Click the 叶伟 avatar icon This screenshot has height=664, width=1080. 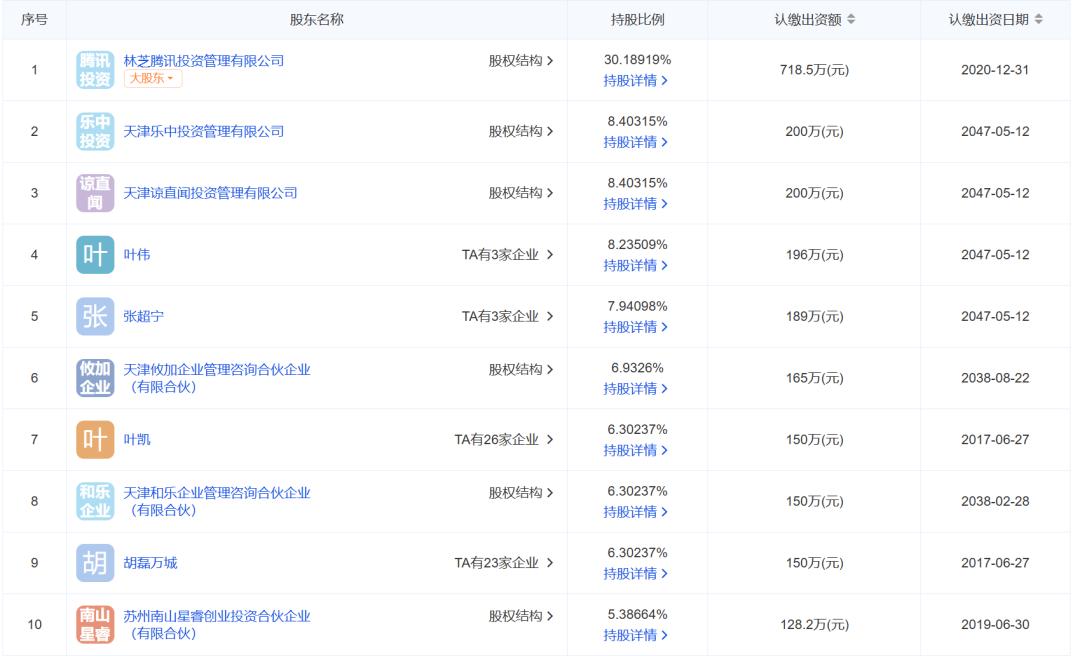point(95,255)
